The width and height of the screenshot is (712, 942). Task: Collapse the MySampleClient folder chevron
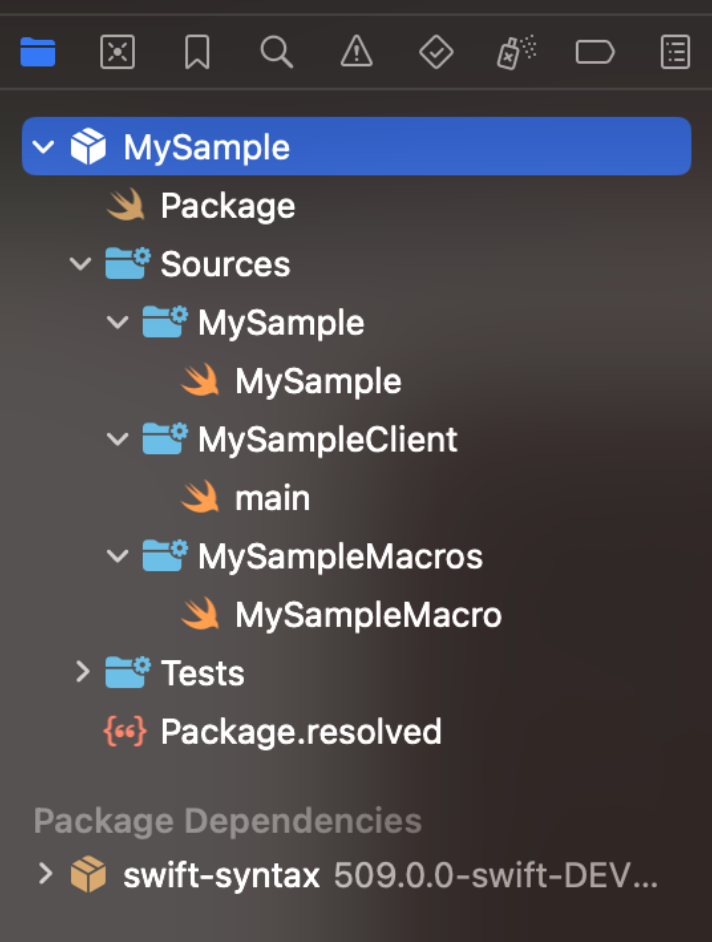pos(118,439)
